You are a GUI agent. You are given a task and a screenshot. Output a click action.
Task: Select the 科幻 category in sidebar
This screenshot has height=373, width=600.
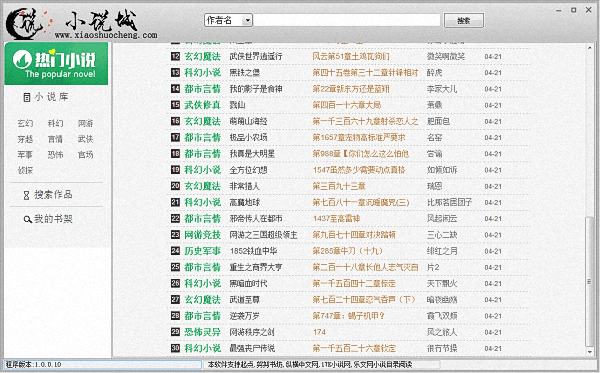pos(55,124)
